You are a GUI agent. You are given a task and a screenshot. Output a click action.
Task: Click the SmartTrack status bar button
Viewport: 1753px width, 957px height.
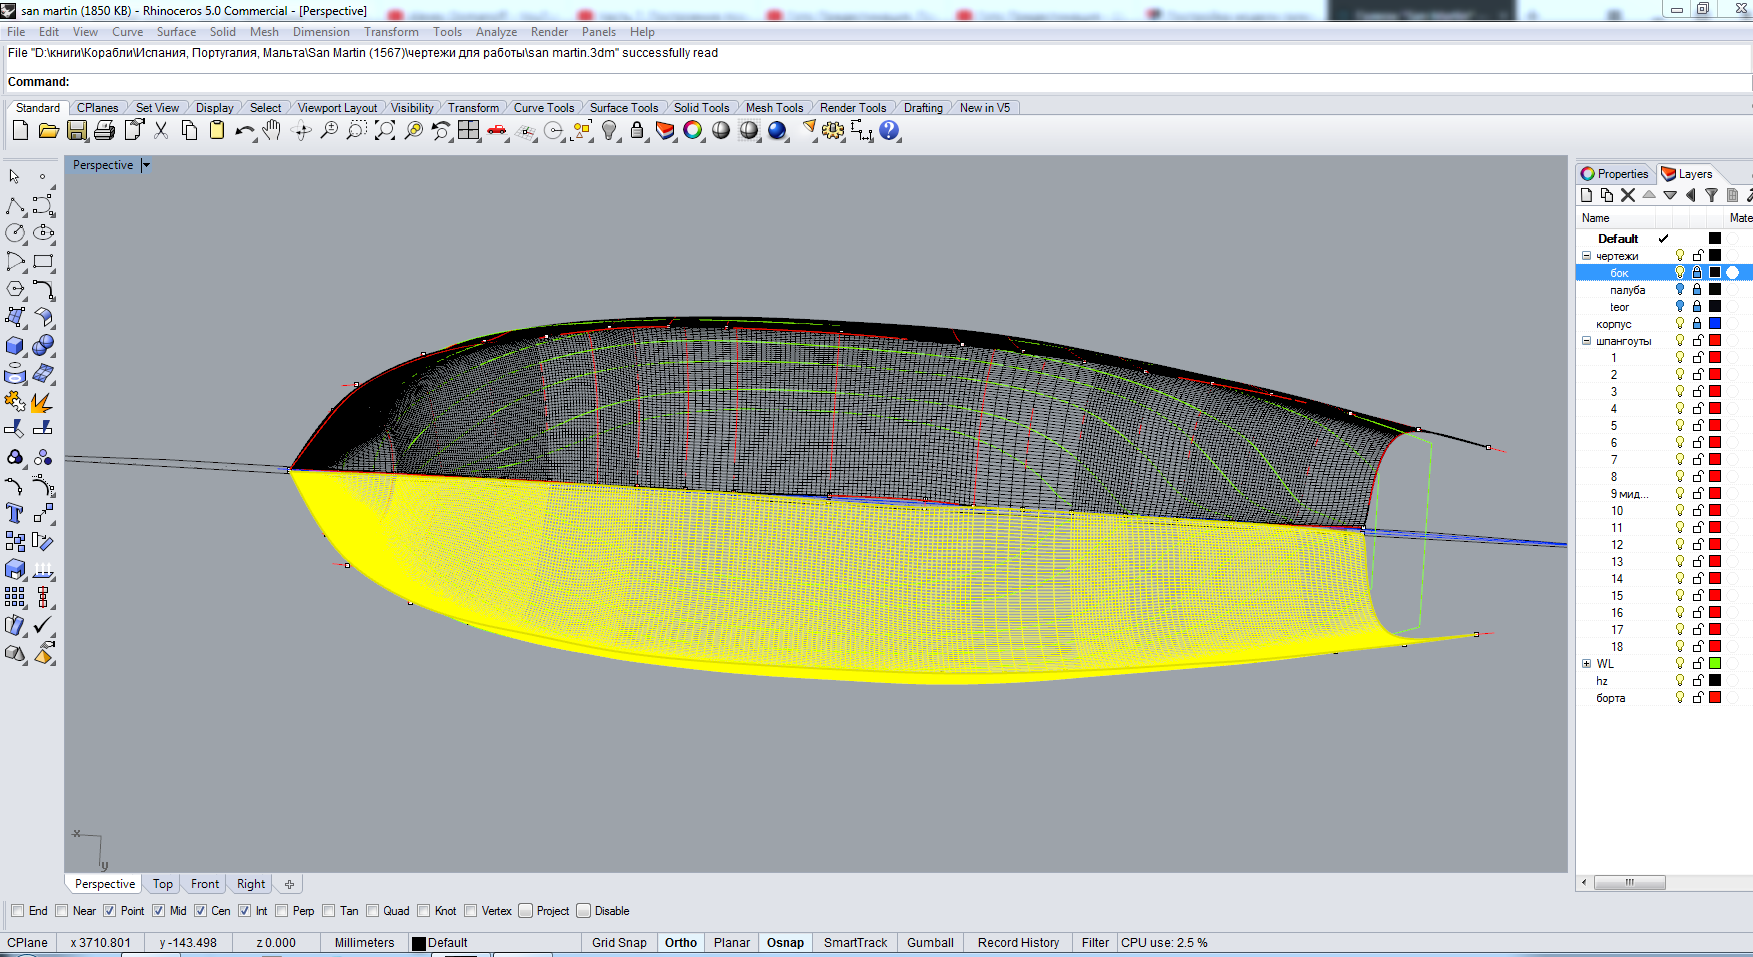(x=855, y=943)
